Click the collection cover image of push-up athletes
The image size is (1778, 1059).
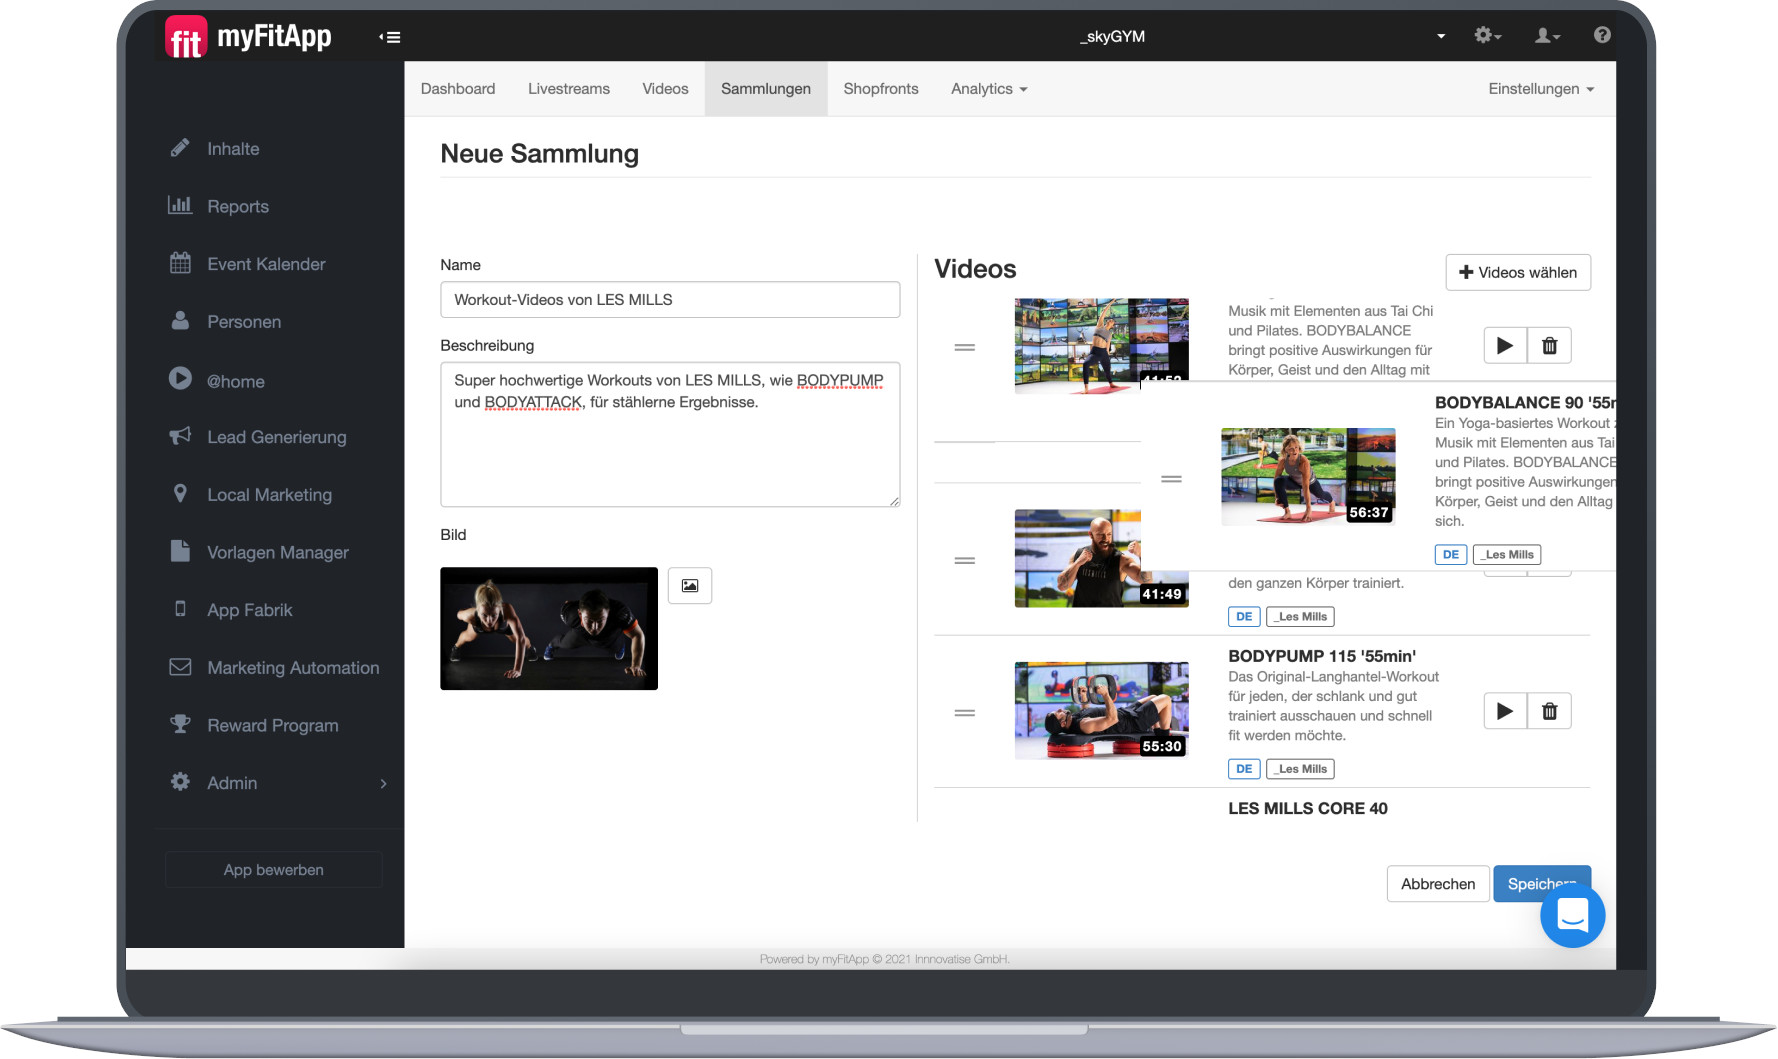coord(549,629)
